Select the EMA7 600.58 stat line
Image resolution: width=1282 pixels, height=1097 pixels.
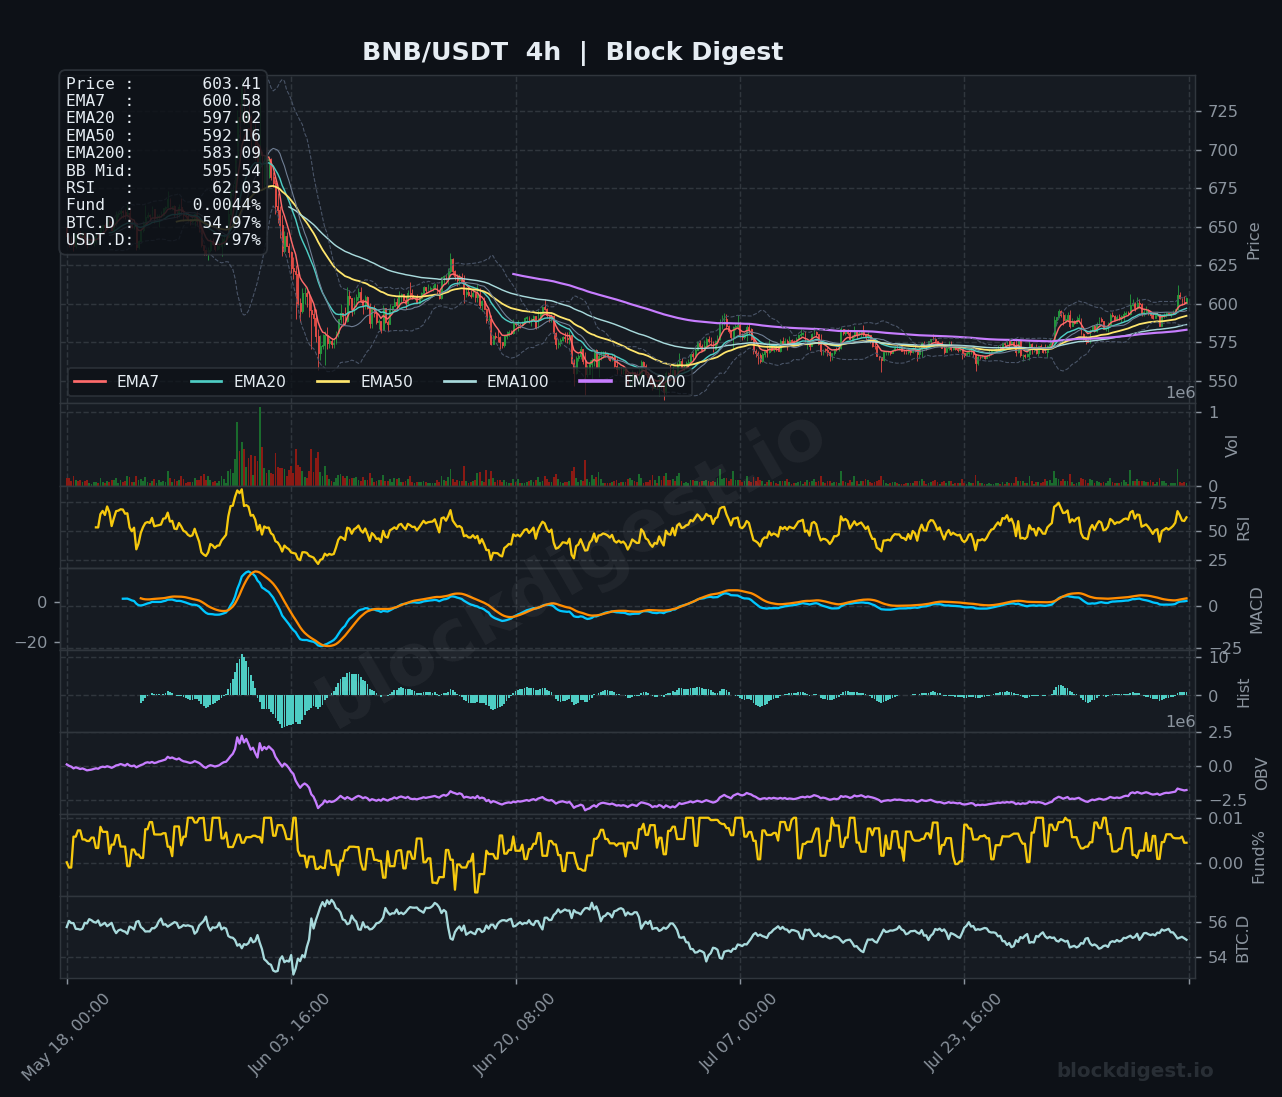pos(163,101)
